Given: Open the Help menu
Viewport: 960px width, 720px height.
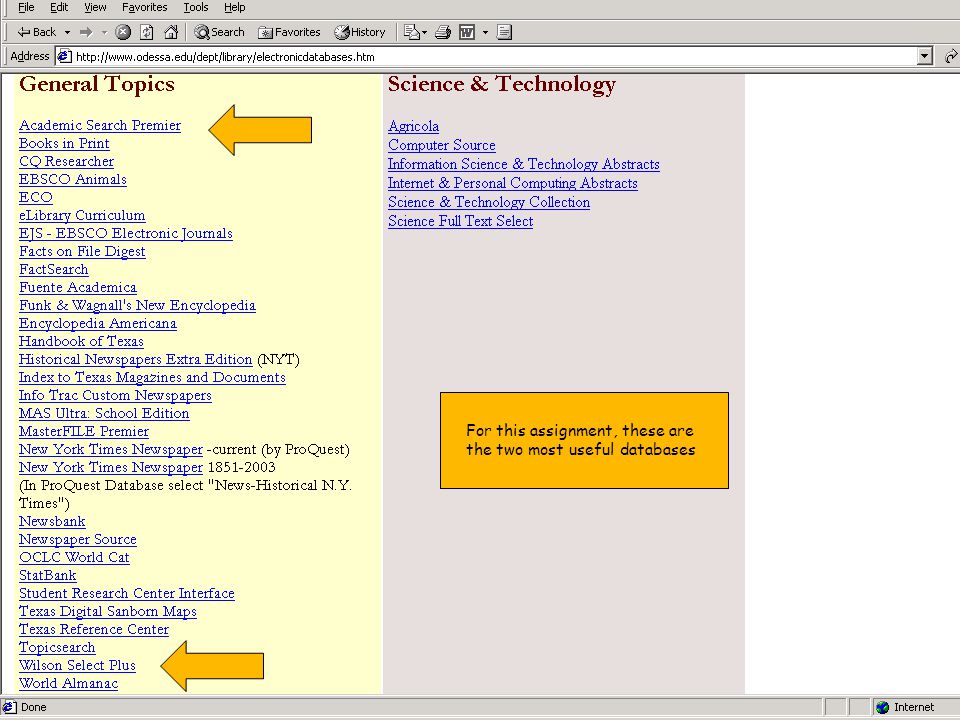Looking at the screenshot, I should [x=234, y=7].
